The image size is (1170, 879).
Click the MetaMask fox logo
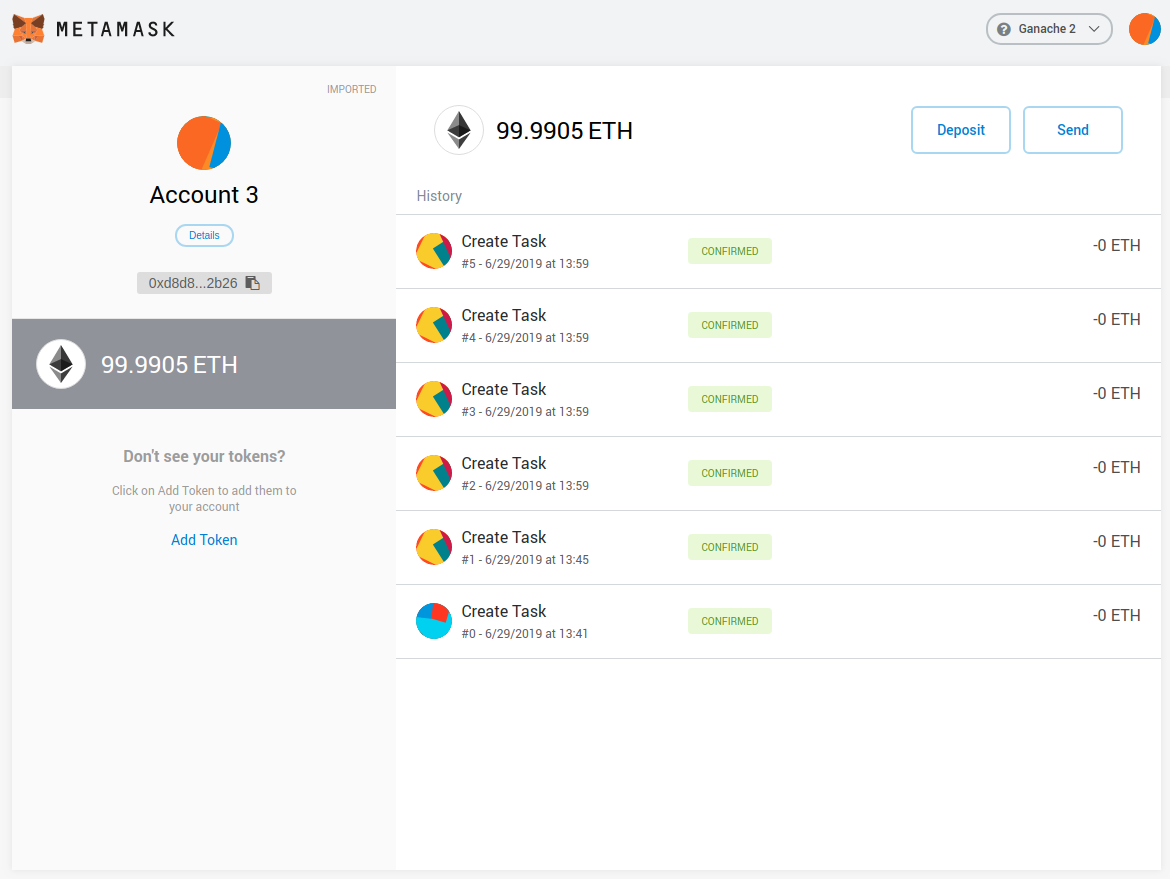[x=28, y=28]
